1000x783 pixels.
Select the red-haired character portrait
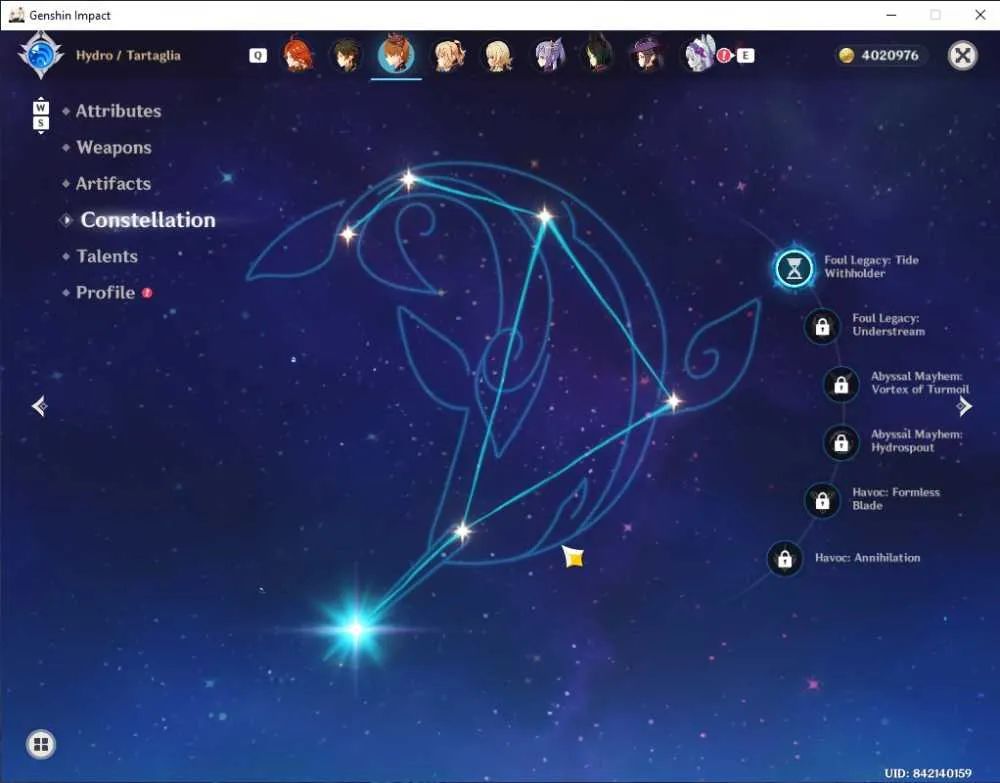(298, 55)
